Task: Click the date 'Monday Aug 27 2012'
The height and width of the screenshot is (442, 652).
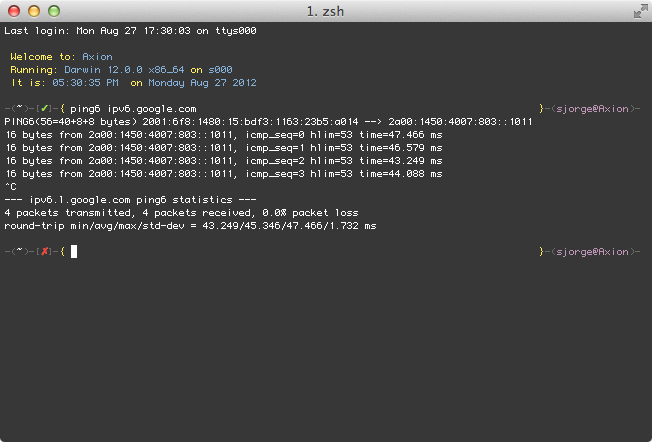Action: click(x=202, y=83)
